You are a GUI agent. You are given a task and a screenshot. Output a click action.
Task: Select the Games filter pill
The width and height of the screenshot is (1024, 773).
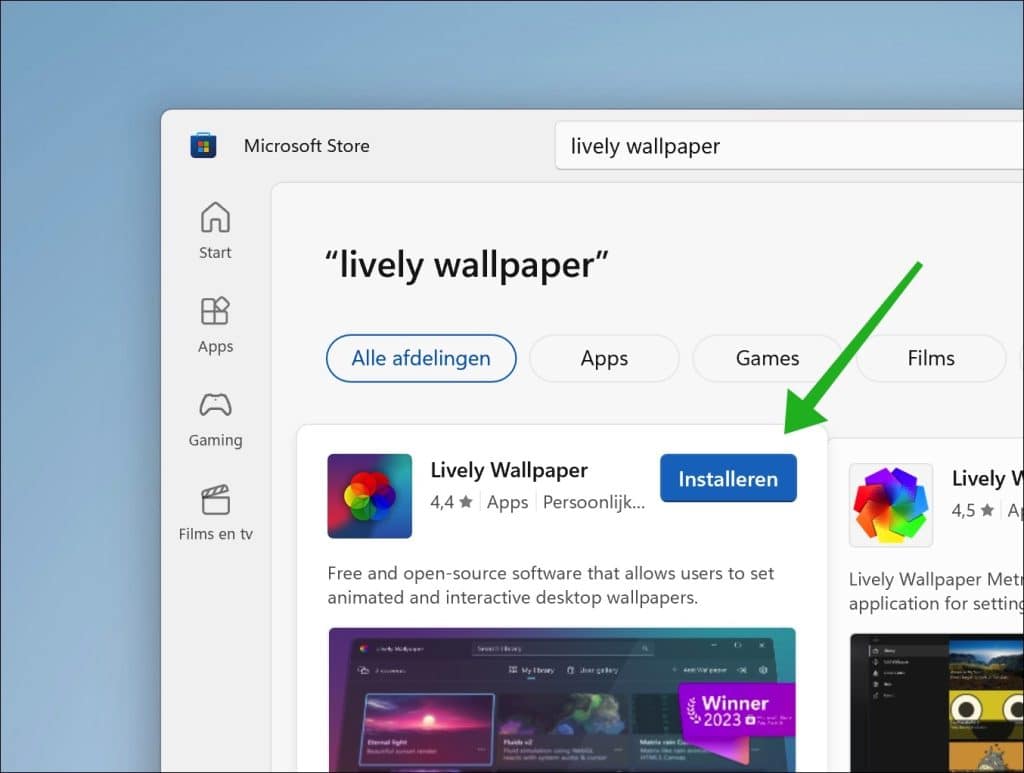click(767, 358)
